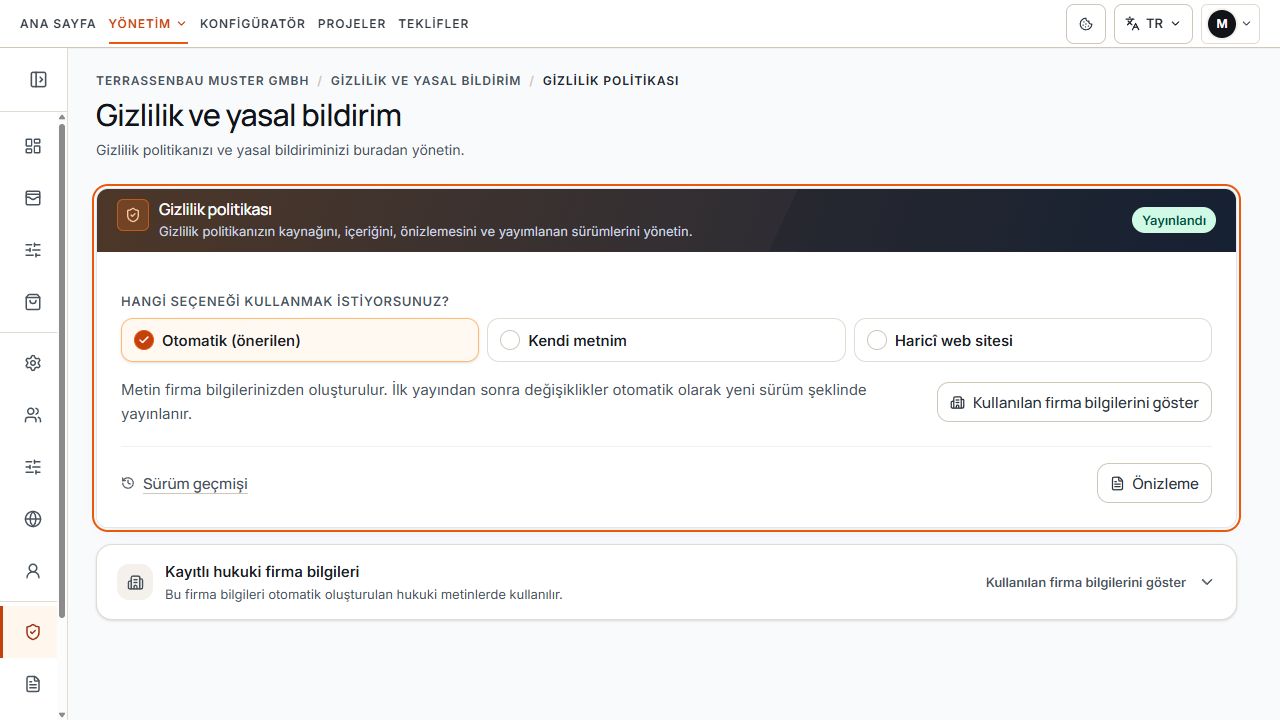The height and width of the screenshot is (720, 1280).
Task: Open the single person icon in sidebar
Action: click(33, 571)
